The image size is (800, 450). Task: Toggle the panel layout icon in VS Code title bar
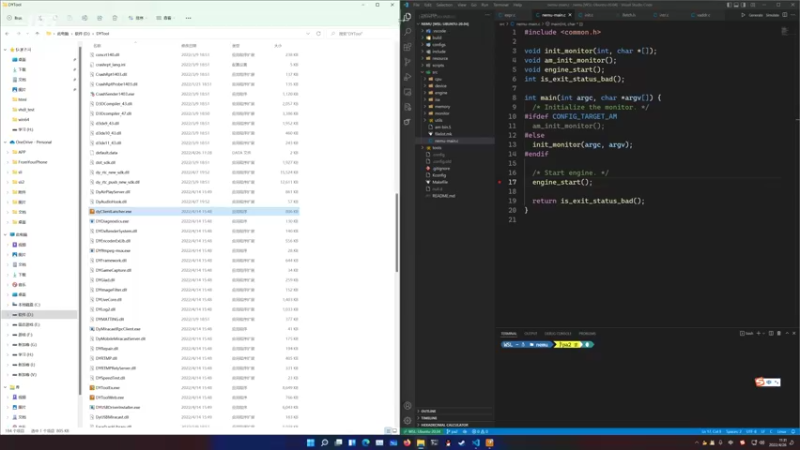tap(736, 5)
